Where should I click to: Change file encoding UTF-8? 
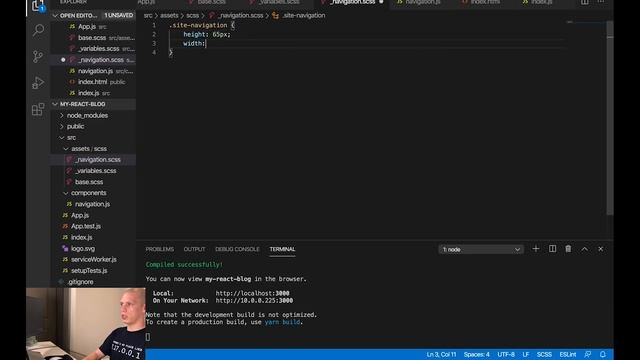[x=506, y=354]
